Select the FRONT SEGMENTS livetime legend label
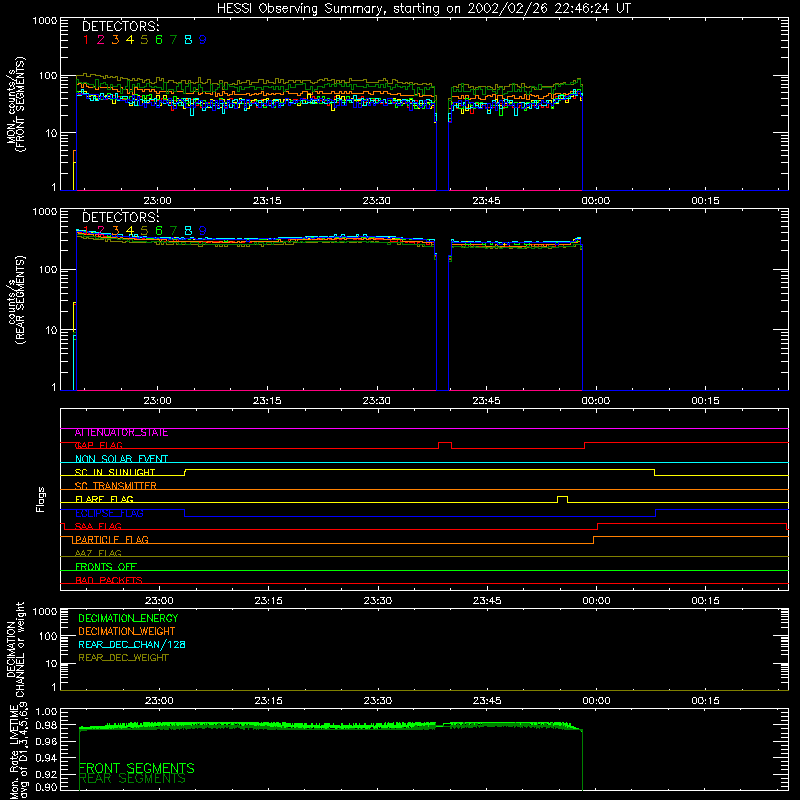The width and height of the screenshot is (800, 800). [137, 768]
